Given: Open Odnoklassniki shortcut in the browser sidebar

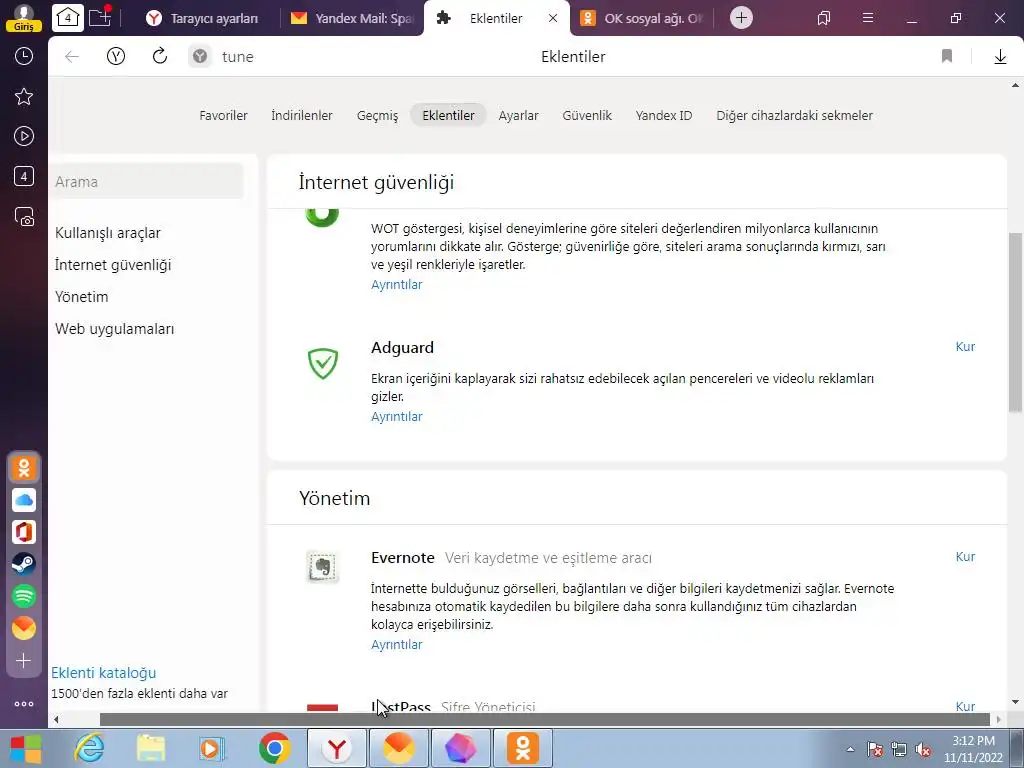Looking at the screenshot, I should tap(24, 468).
